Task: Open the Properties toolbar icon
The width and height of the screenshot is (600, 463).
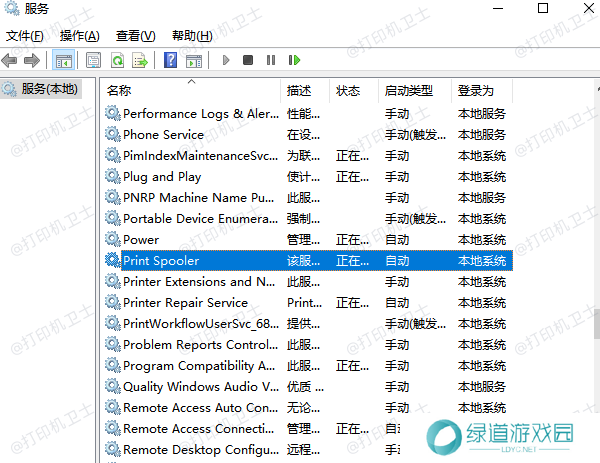Action: click(93, 60)
